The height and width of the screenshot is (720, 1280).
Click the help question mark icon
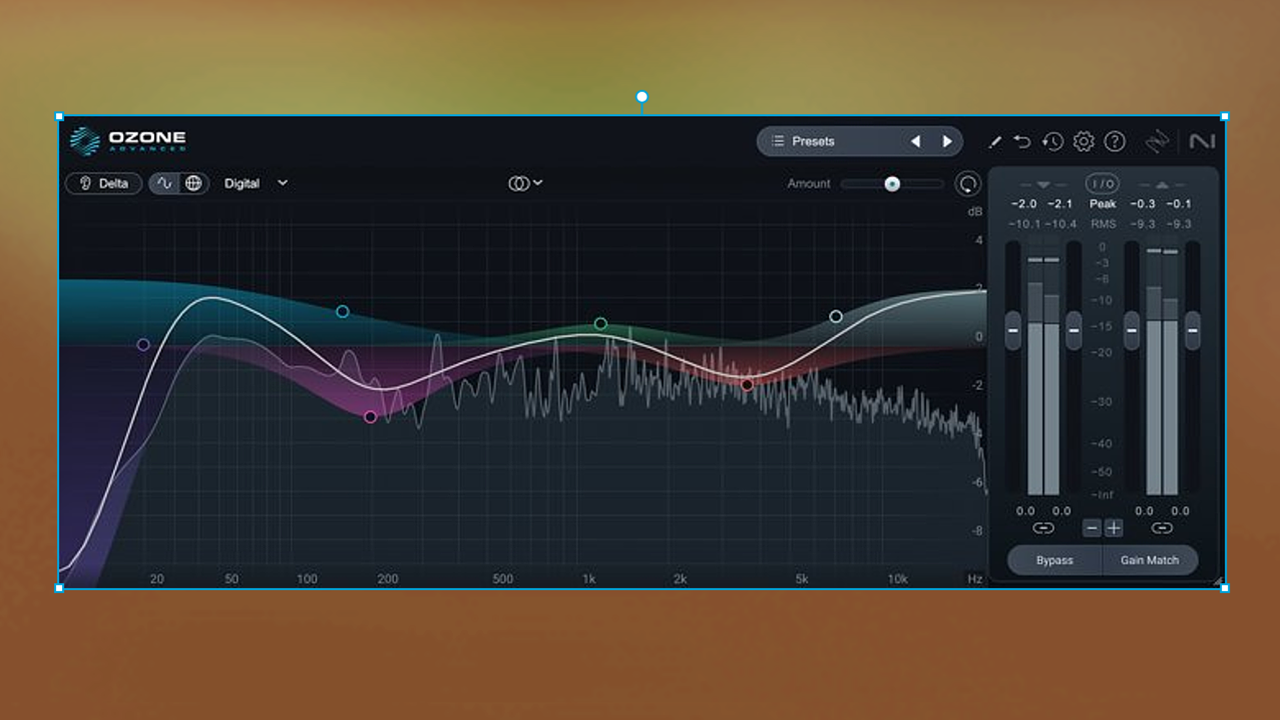click(1114, 141)
